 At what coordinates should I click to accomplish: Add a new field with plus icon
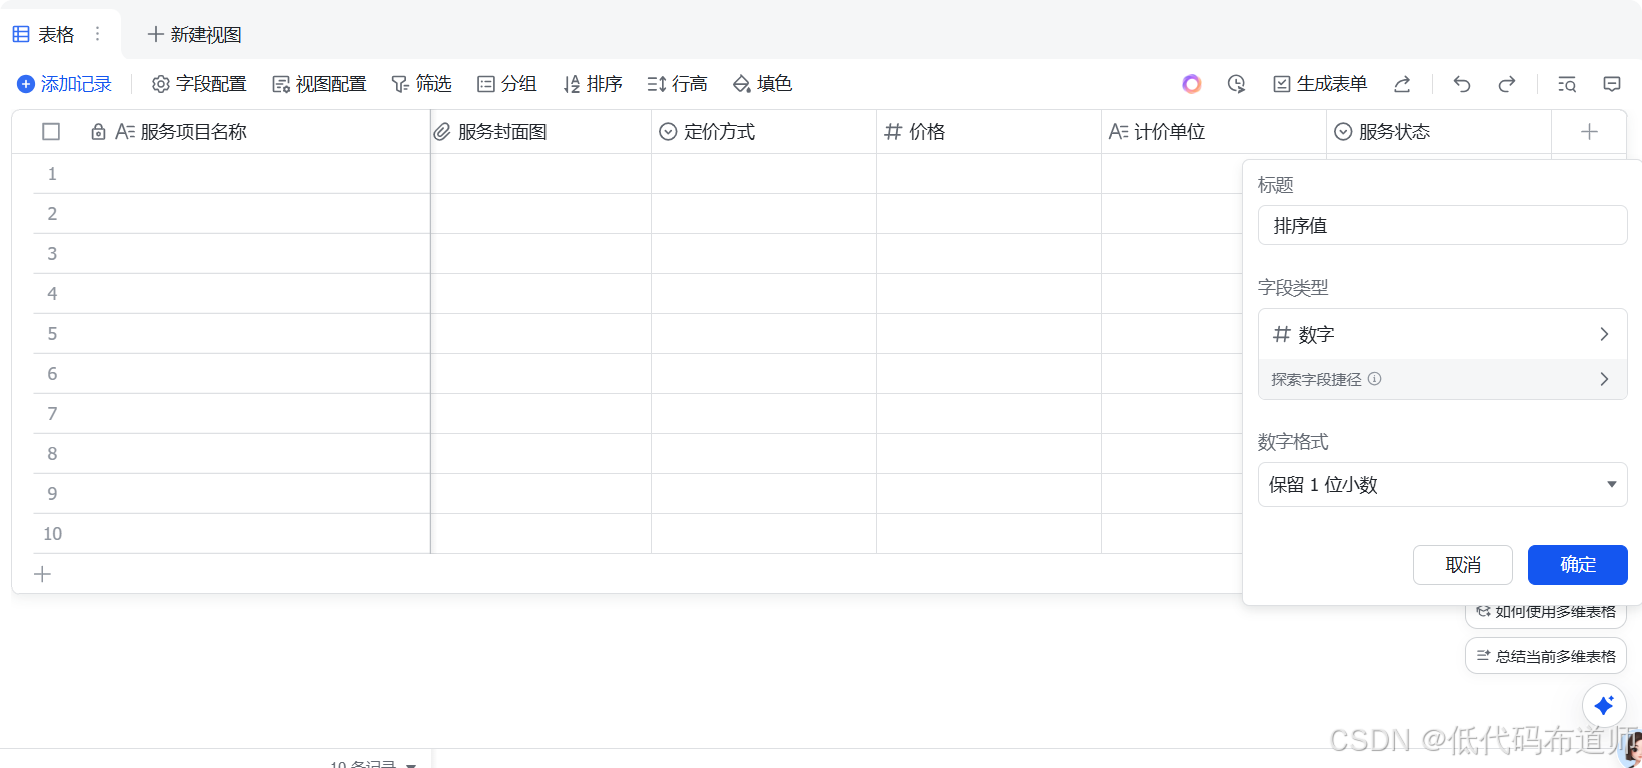point(1589,132)
